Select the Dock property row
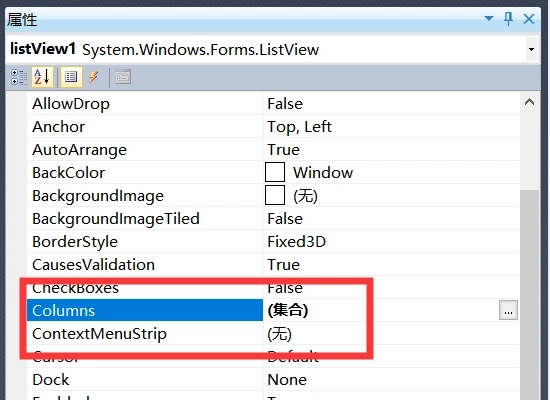The height and width of the screenshot is (400, 550). click(272, 379)
